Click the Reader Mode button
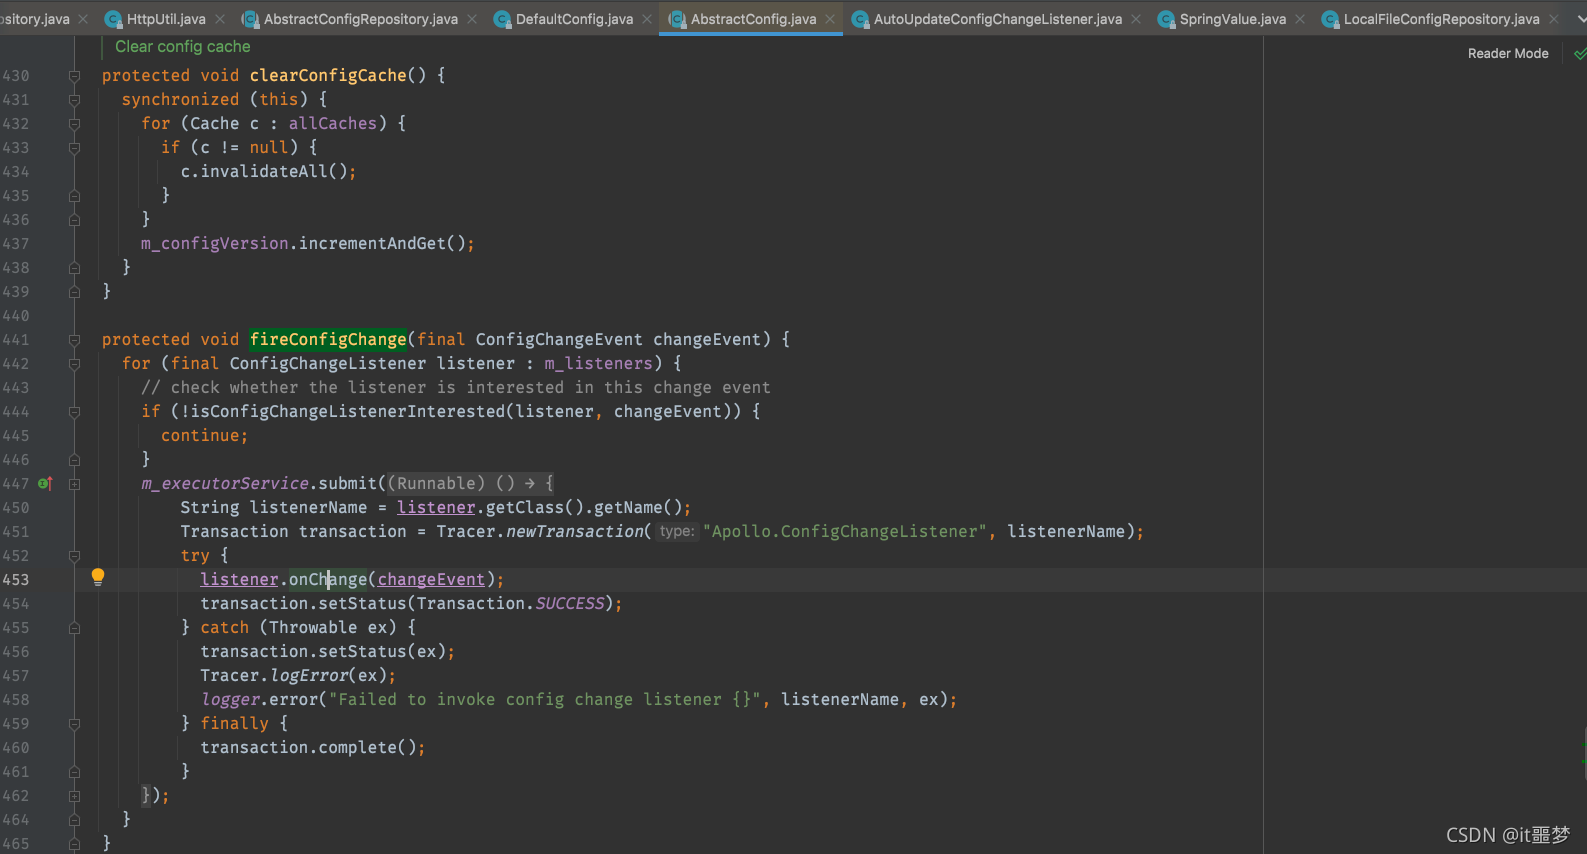 pyautogui.click(x=1508, y=54)
